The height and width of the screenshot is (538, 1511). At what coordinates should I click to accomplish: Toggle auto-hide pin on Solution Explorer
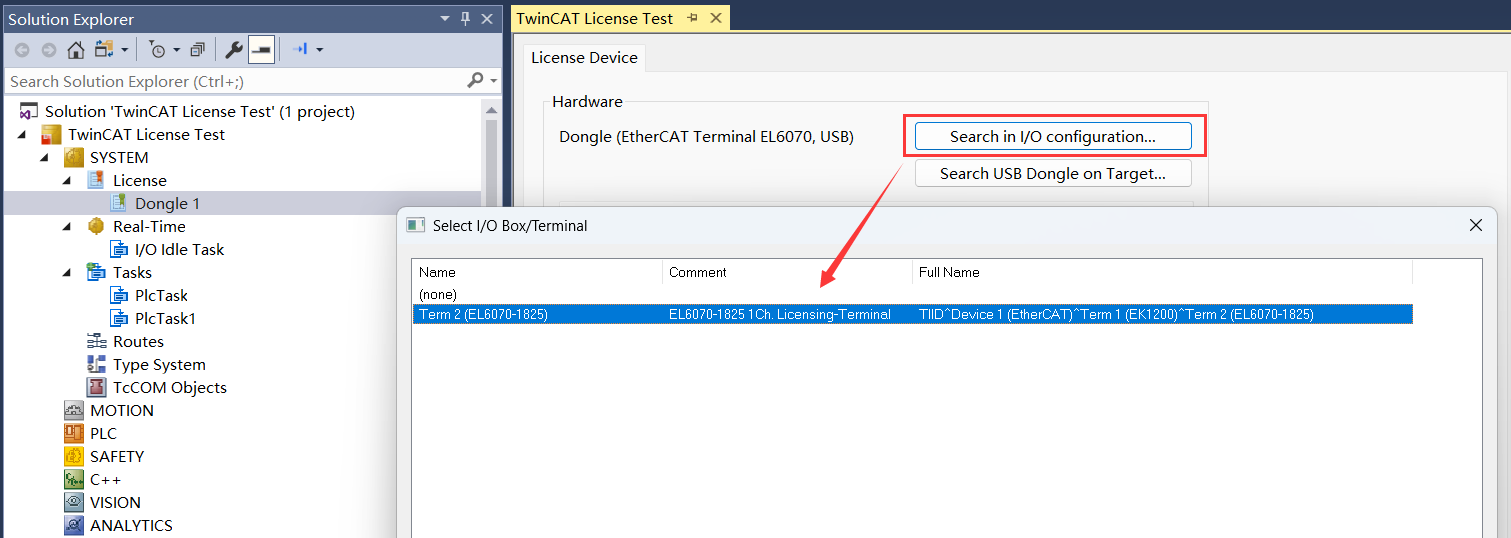click(465, 19)
